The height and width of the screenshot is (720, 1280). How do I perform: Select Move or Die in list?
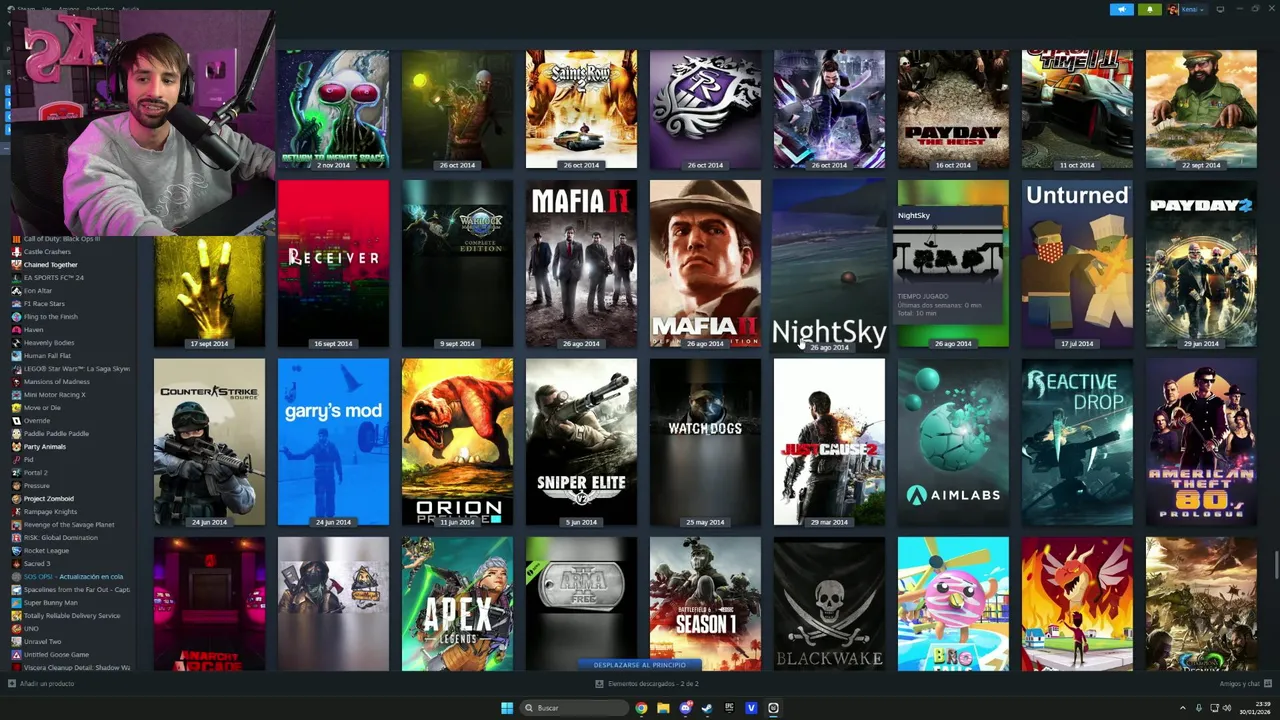point(42,407)
